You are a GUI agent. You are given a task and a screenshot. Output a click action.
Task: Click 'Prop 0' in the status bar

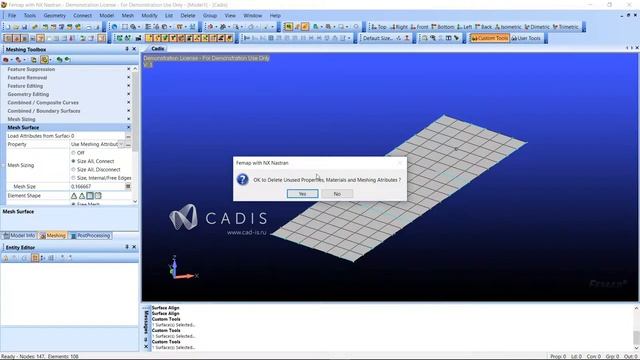[x=558, y=357]
